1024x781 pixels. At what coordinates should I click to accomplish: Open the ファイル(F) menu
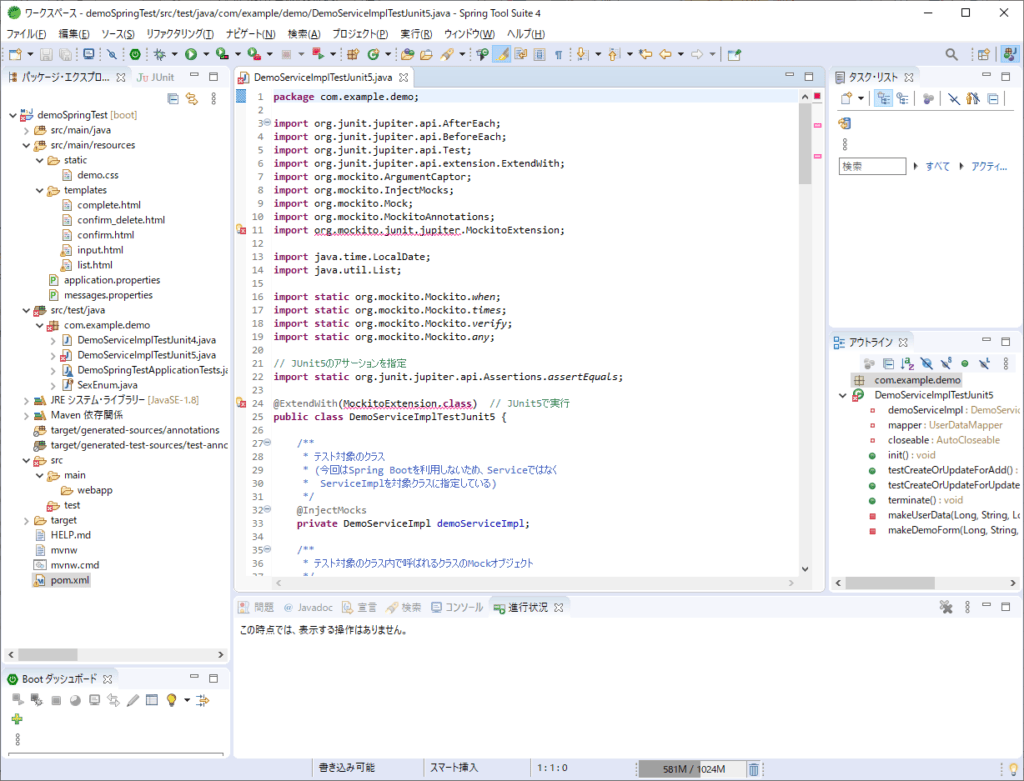tap(26, 34)
